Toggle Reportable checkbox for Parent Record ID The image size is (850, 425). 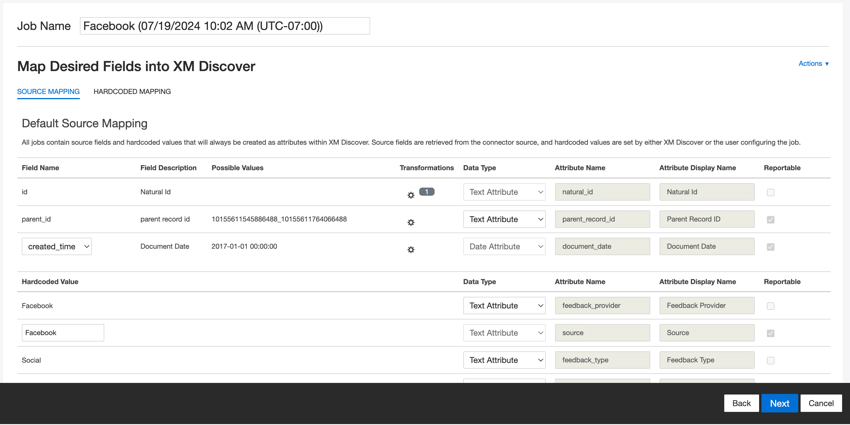pyautogui.click(x=770, y=219)
